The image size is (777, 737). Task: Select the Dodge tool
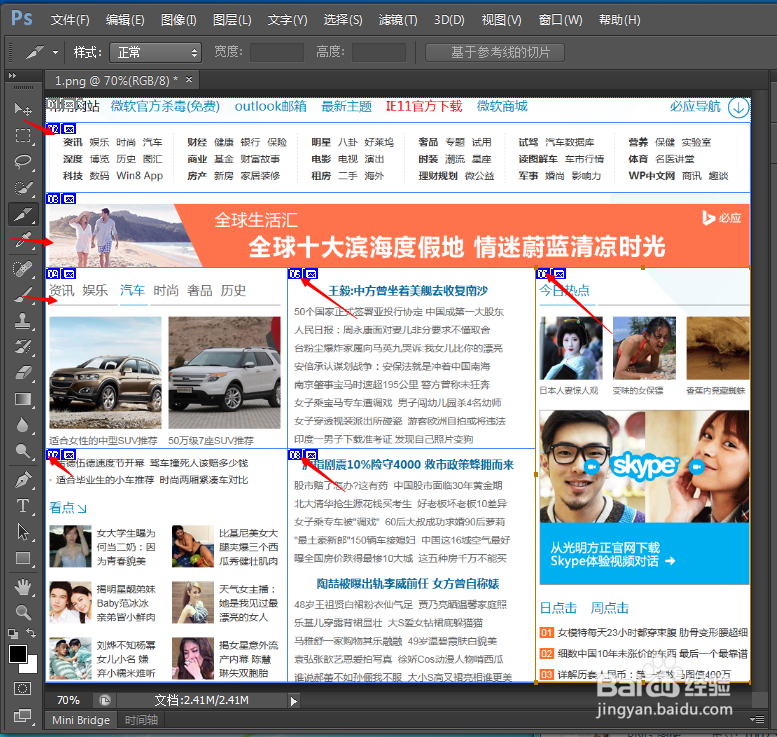(x=23, y=451)
